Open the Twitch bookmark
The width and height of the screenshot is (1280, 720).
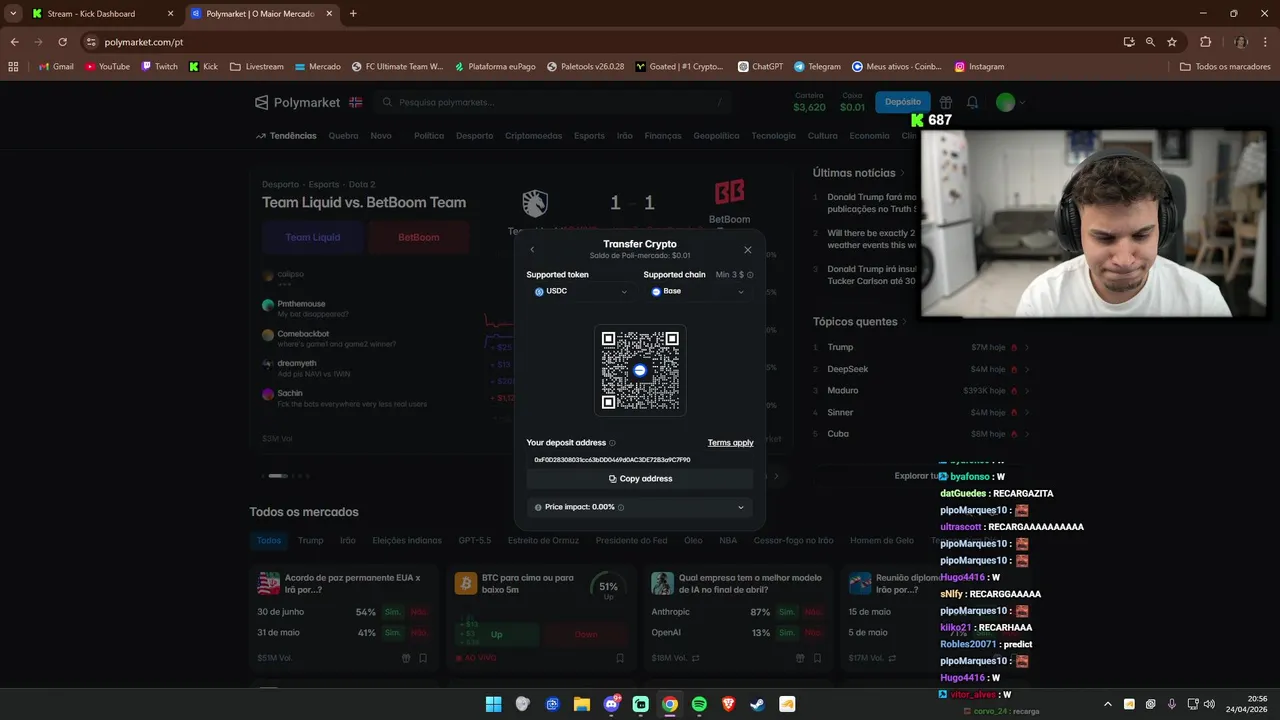point(159,67)
